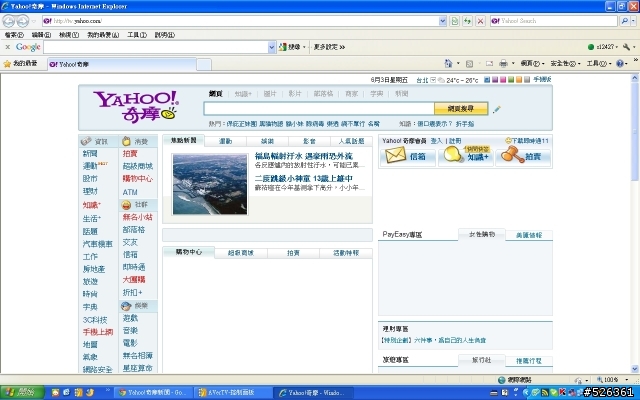640x400 pixels.
Task: Click the Home icon in the command bar
Action: (448, 63)
